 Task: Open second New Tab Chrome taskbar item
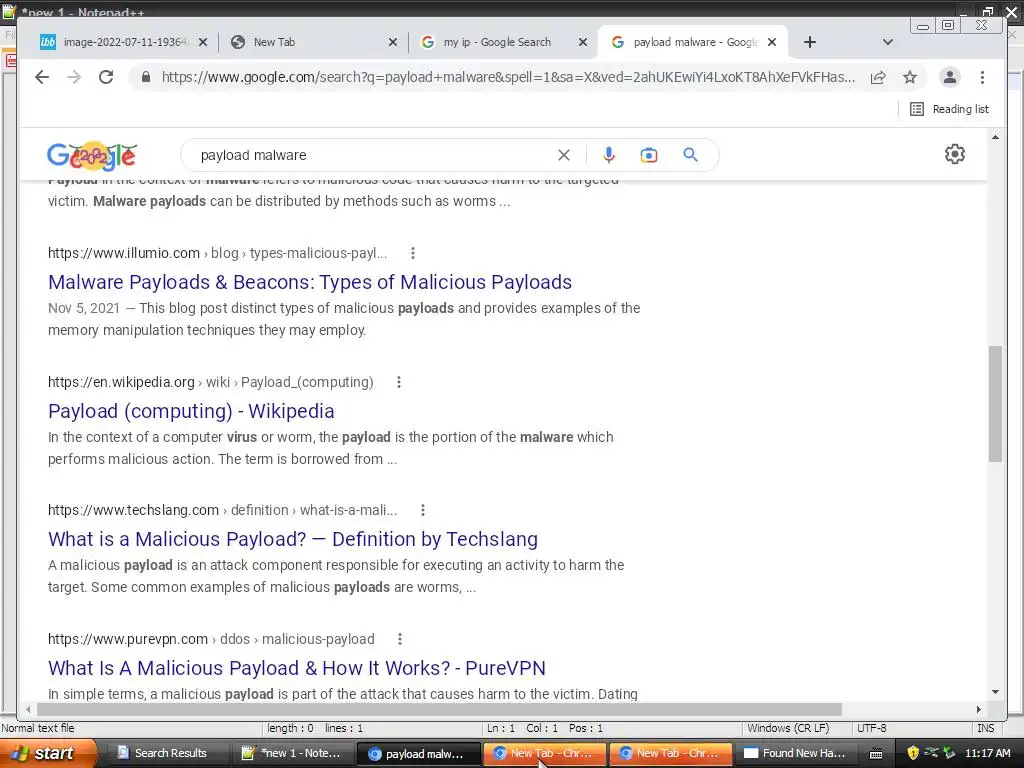[670, 753]
